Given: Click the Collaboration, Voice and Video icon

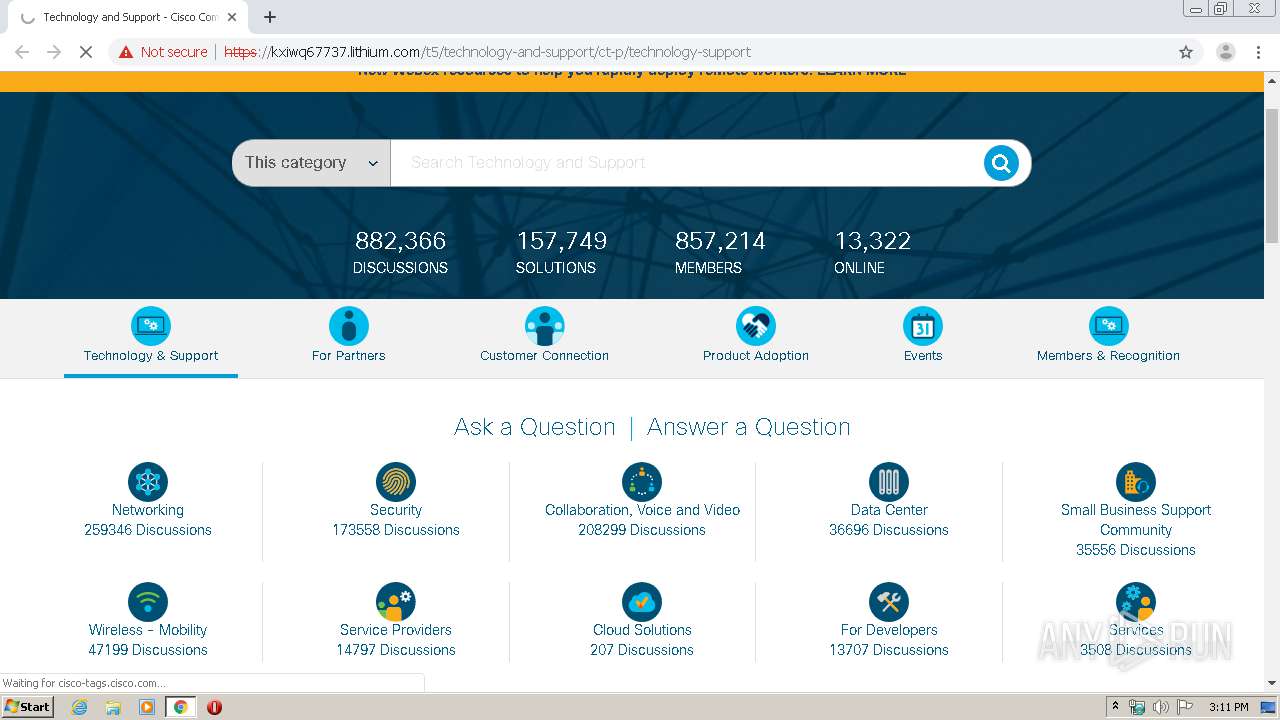Looking at the screenshot, I should pos(642,482).
